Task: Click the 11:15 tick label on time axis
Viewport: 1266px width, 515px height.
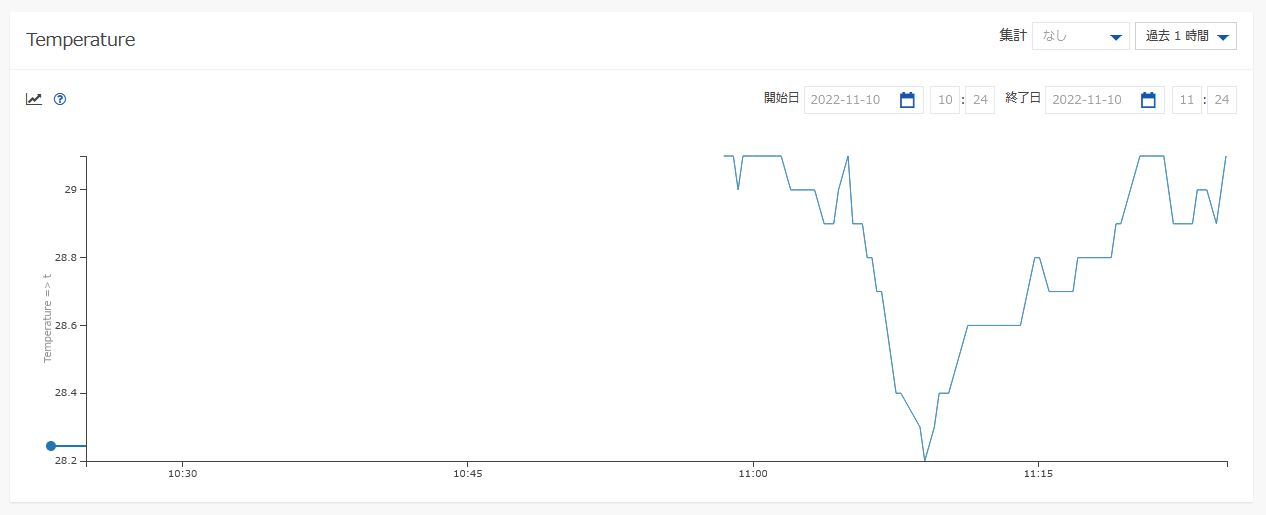Action: (1038, 475)
